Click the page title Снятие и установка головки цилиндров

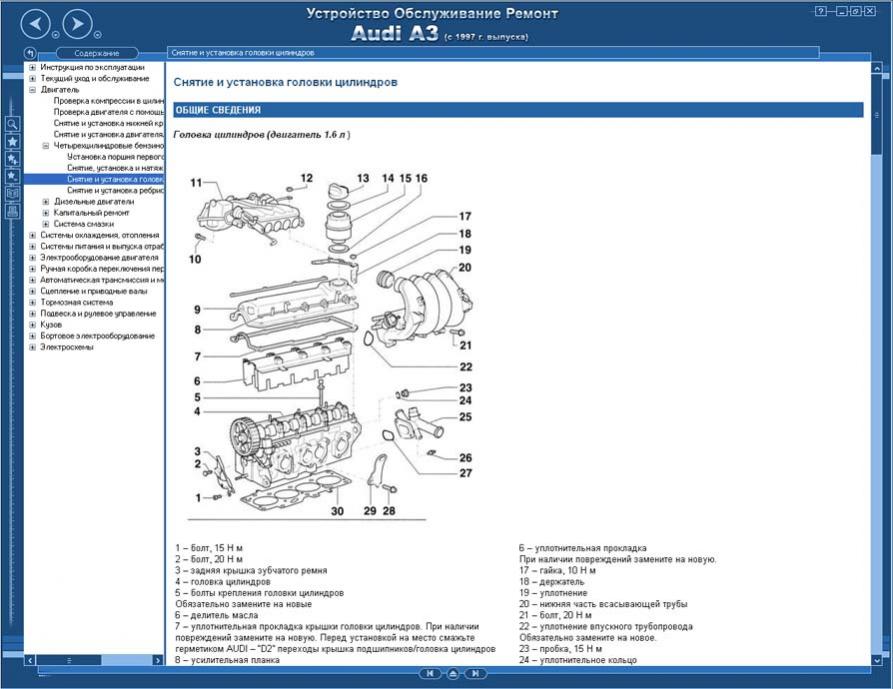click(285, 82)
